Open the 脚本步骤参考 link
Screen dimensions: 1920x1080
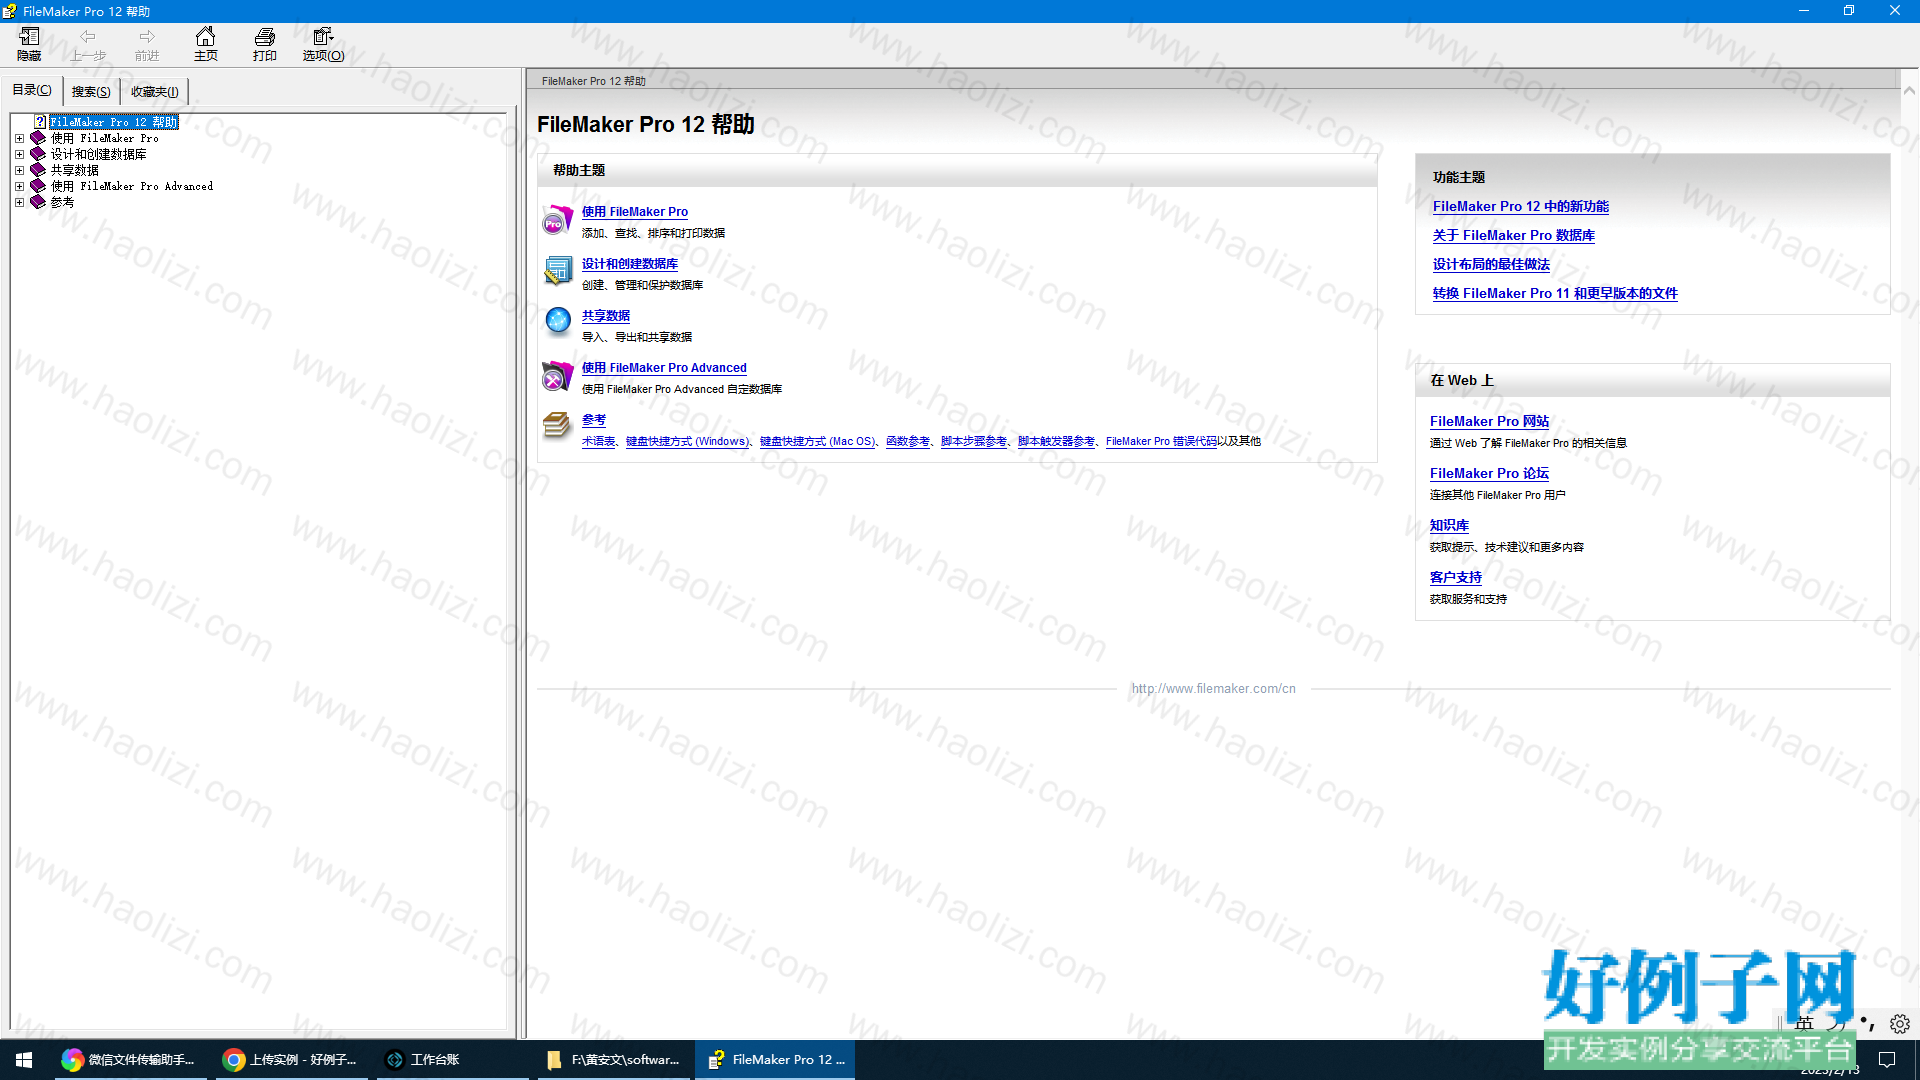973,441
